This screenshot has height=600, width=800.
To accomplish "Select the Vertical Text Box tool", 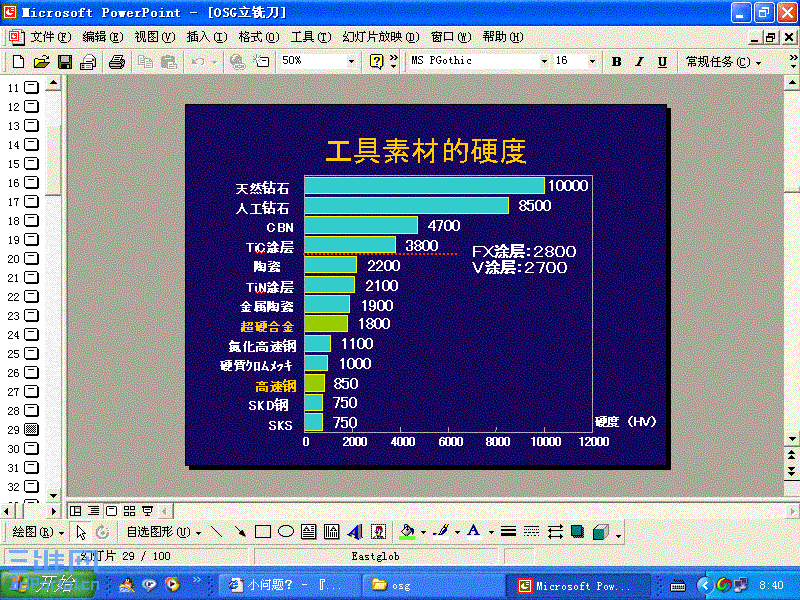I will pyautogui.click(x=331, y=532).
